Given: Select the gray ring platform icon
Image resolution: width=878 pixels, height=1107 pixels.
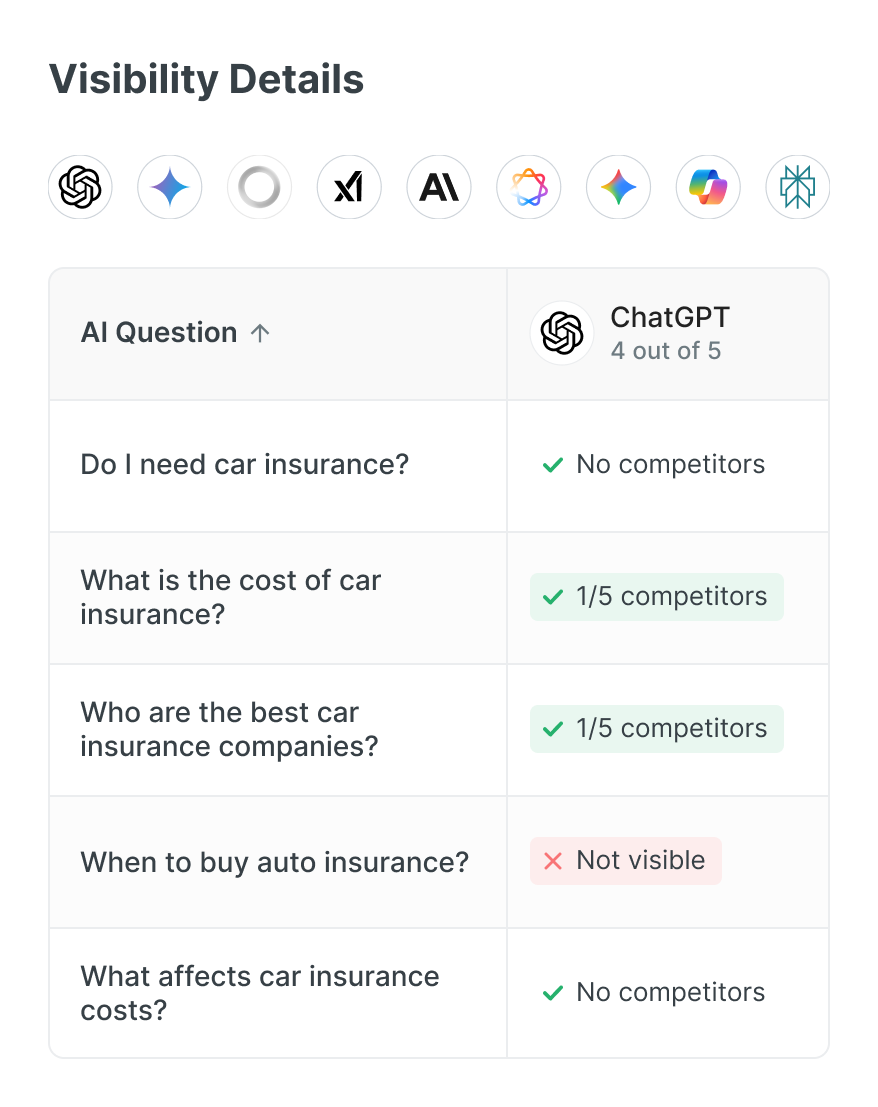Looking at the screenshot, I should tap(259, 187).
